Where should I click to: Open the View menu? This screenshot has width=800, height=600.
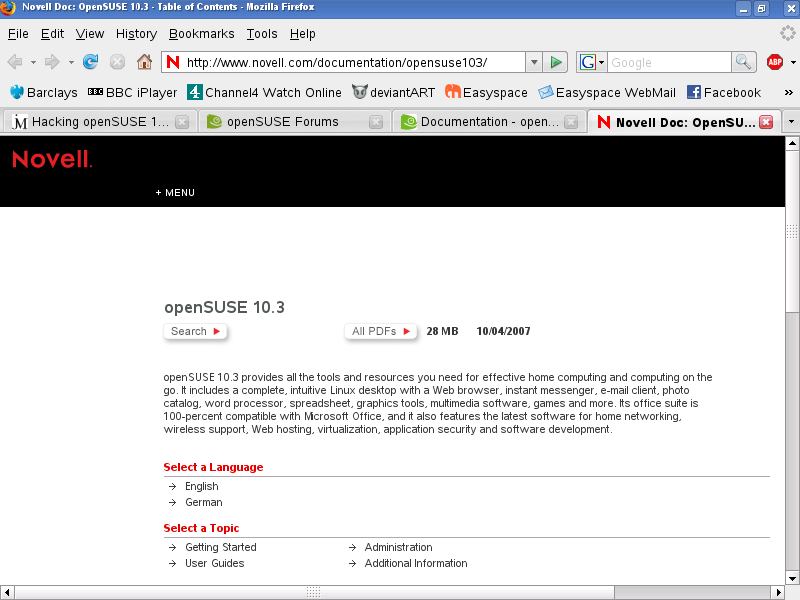click(x=90, y=34)
